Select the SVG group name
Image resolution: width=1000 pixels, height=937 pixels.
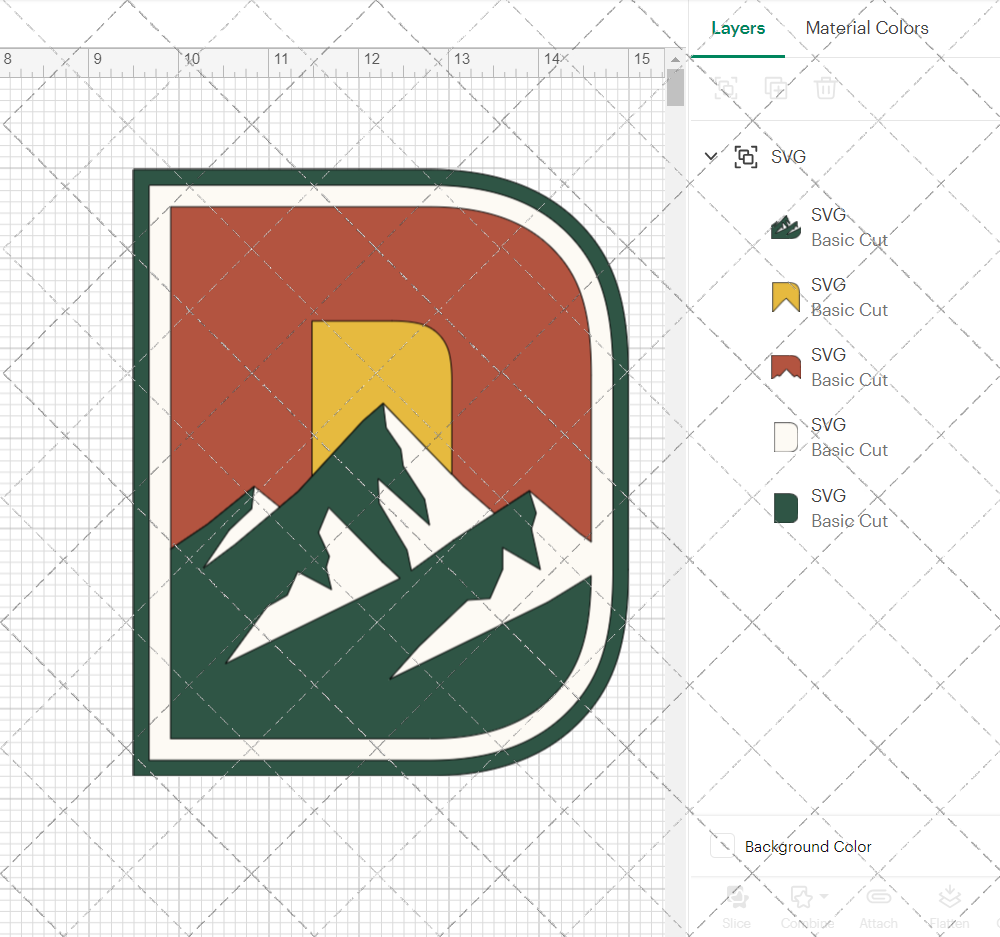pyautogui.click(x=788, y=157)
